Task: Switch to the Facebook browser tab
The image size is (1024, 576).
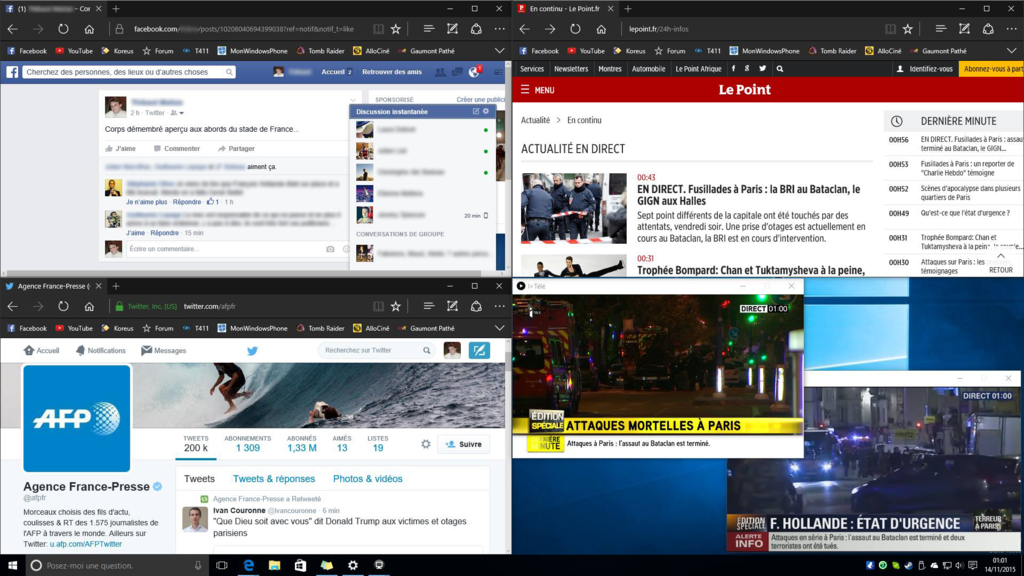Action: (x=54, y=9)
